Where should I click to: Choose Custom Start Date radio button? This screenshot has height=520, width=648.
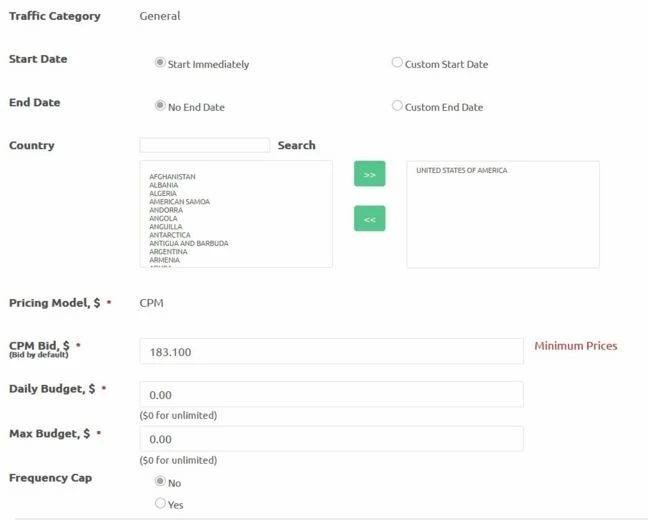397,63
